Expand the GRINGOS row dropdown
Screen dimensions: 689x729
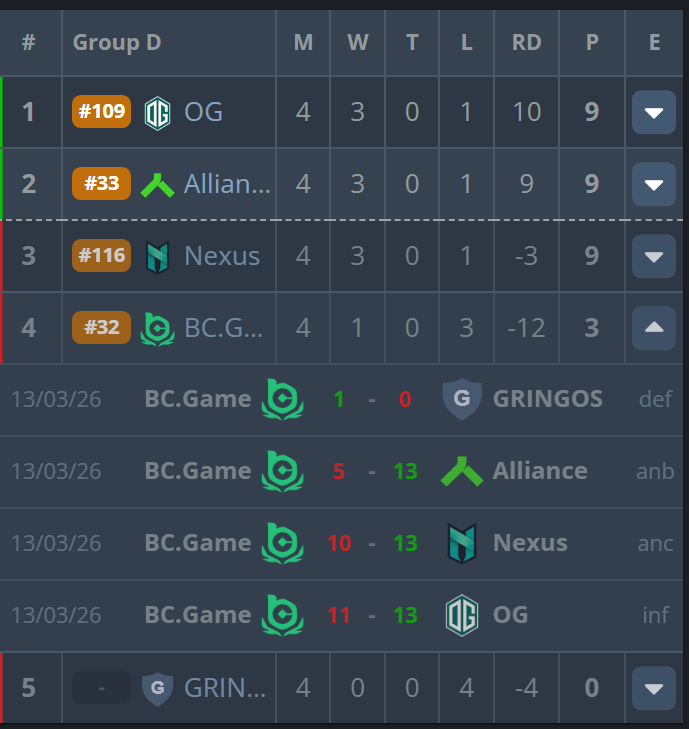654,689
